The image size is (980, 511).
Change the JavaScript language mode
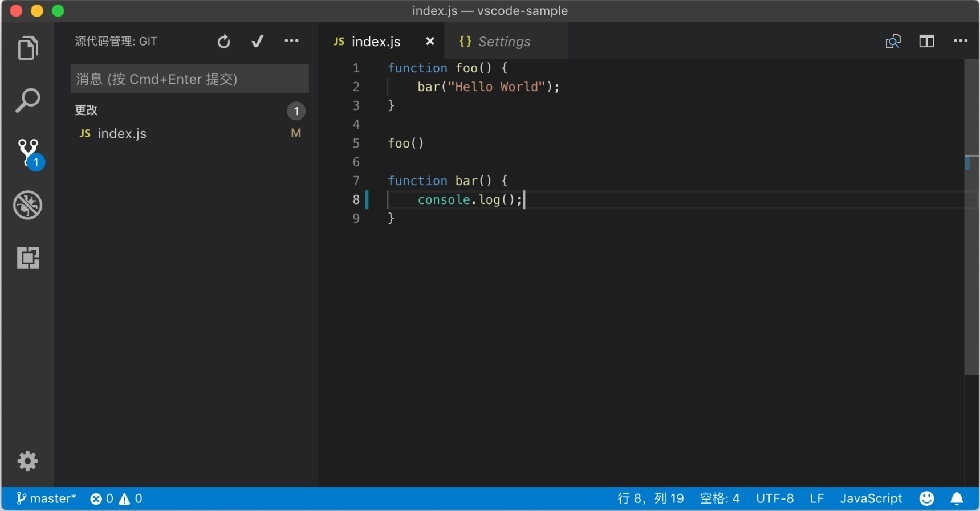point(871,499)
